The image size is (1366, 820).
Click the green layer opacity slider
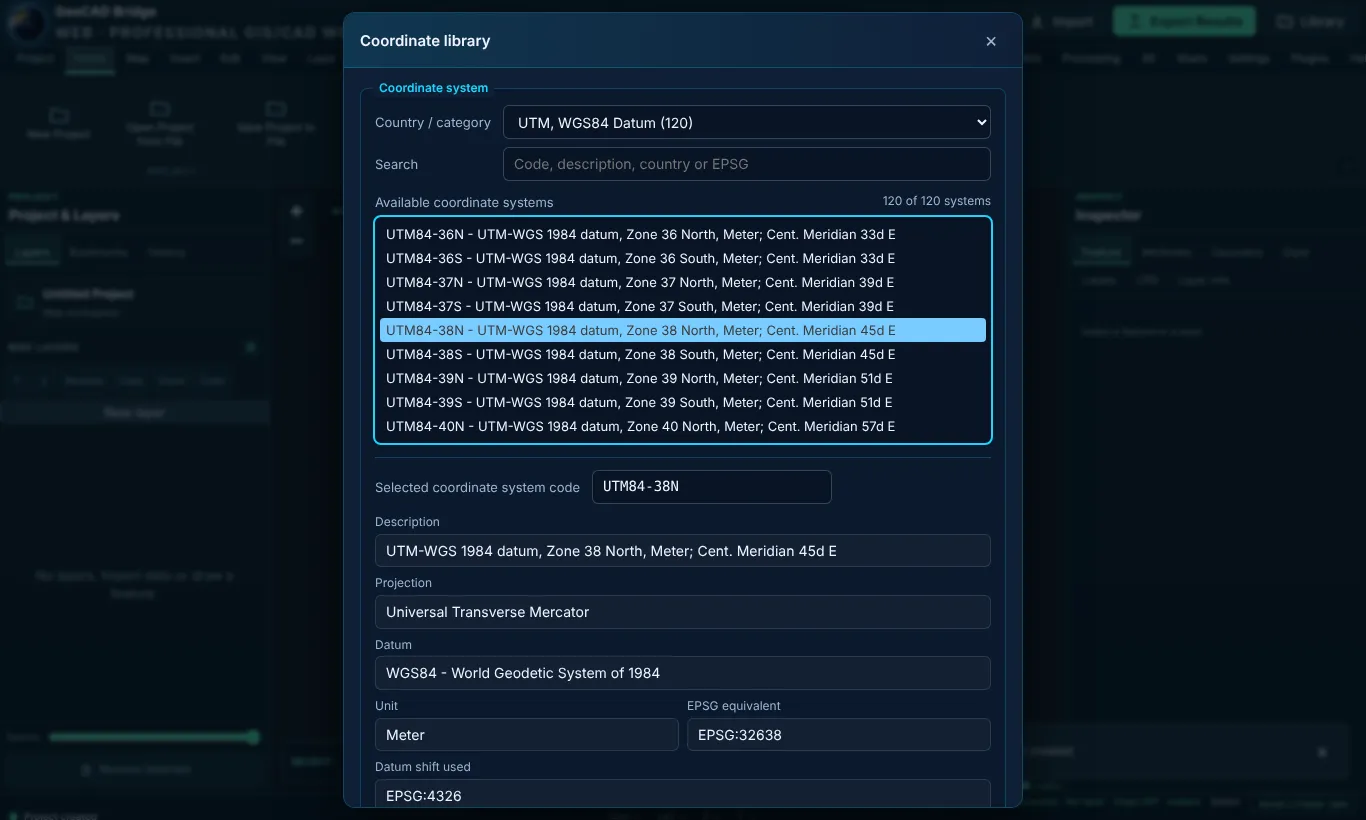click(x=153, y=737)
